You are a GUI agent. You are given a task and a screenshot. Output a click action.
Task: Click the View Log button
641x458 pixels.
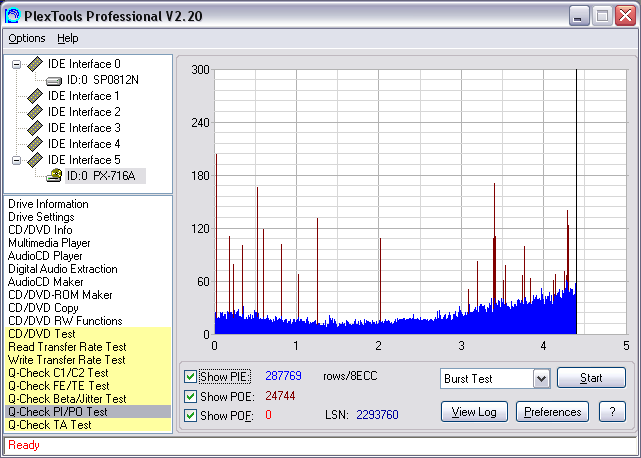(474, 412)
